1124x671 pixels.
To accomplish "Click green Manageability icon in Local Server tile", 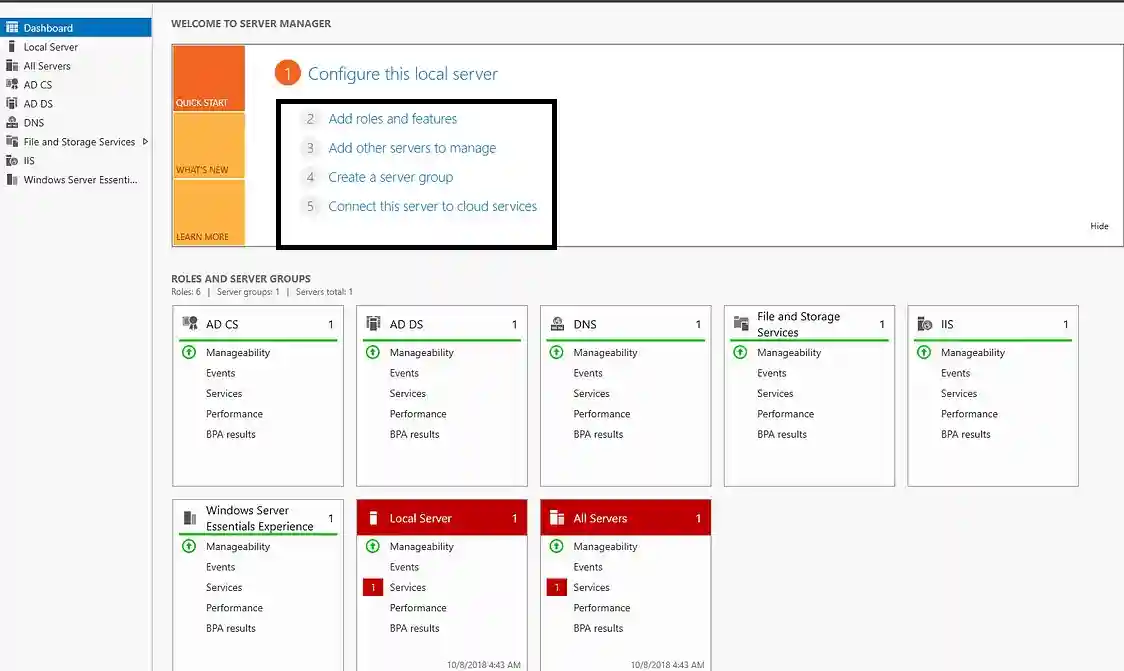I will [x=373, y=546].
